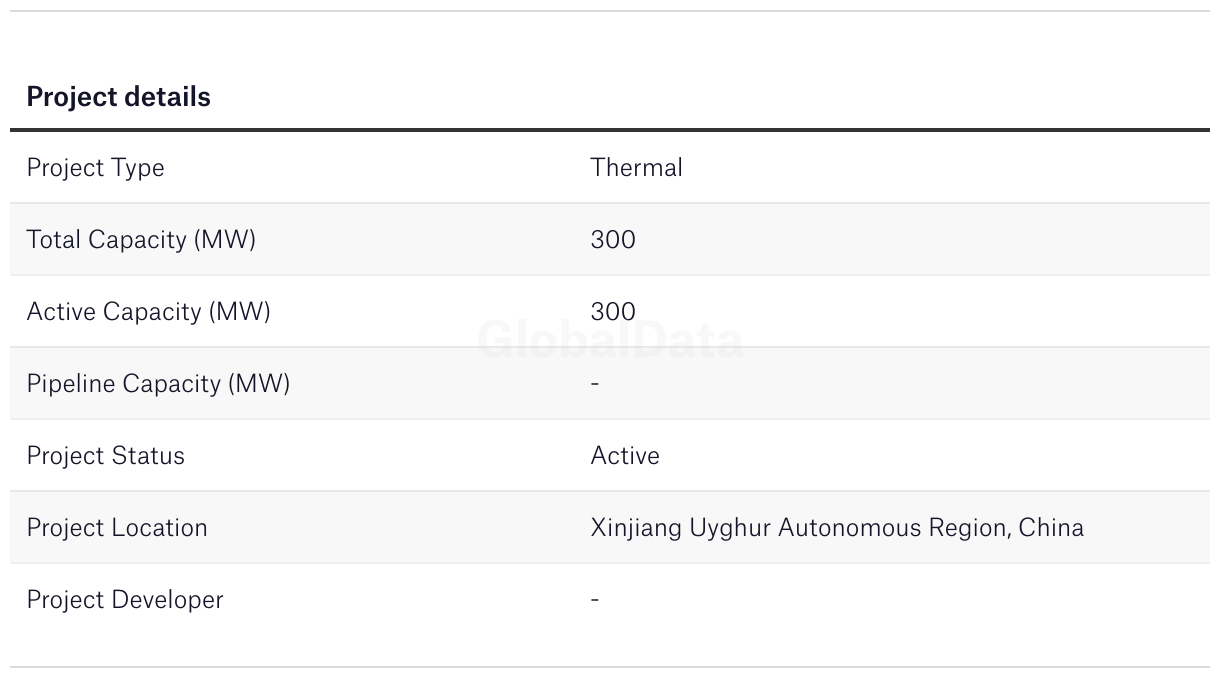
Task: Click the Total Capacity table row
Action: click(x=610, y=239)
